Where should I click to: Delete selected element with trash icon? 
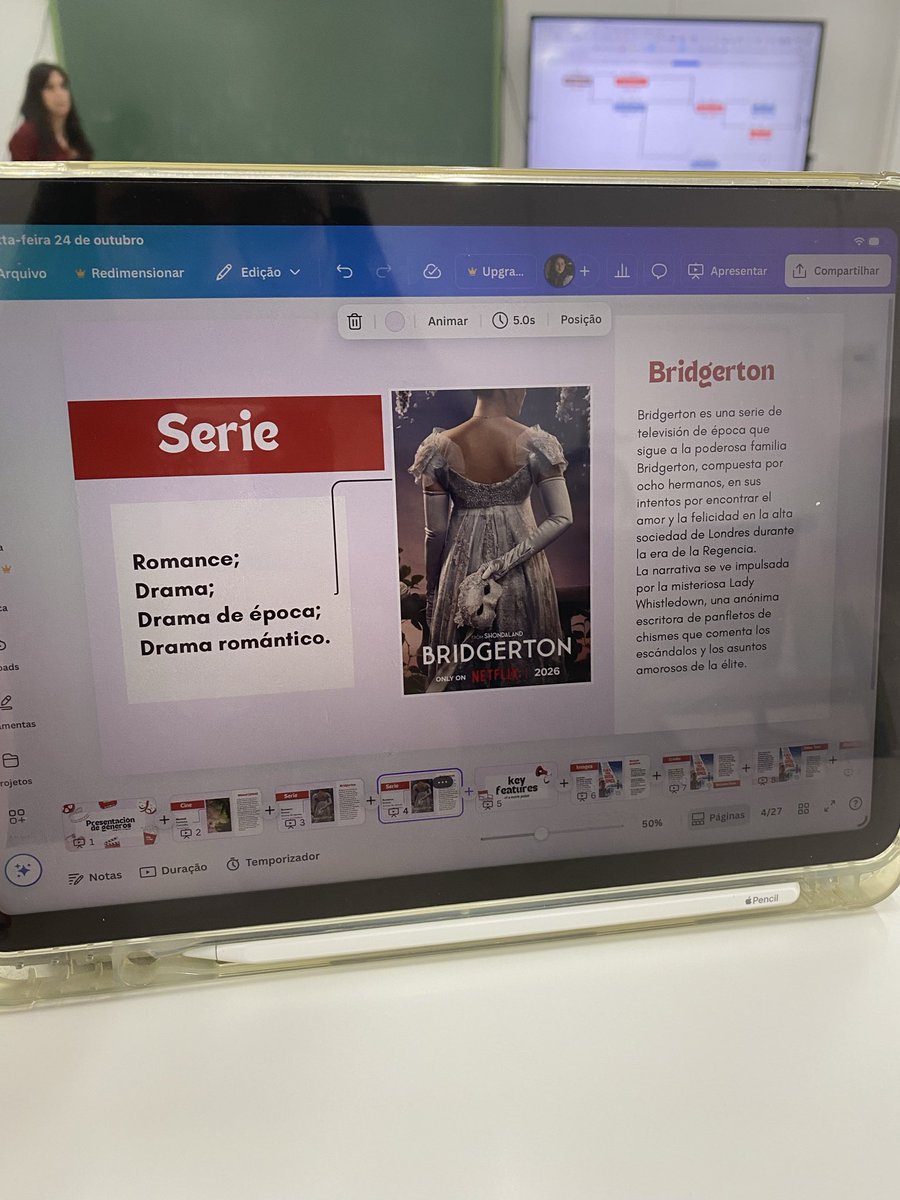[x=354, y=321]
